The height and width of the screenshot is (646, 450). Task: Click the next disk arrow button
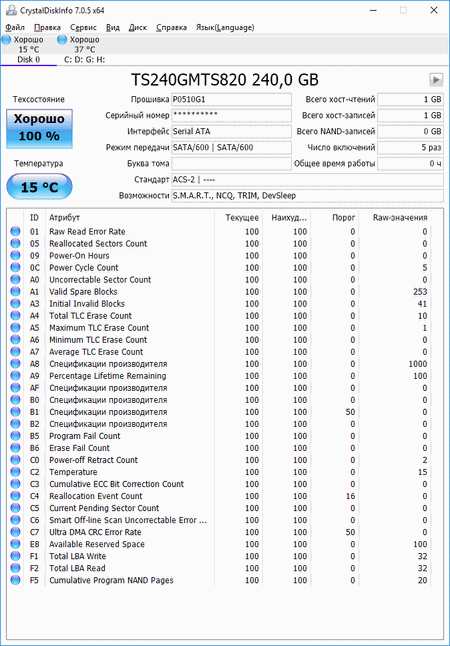tap(436, 80)
